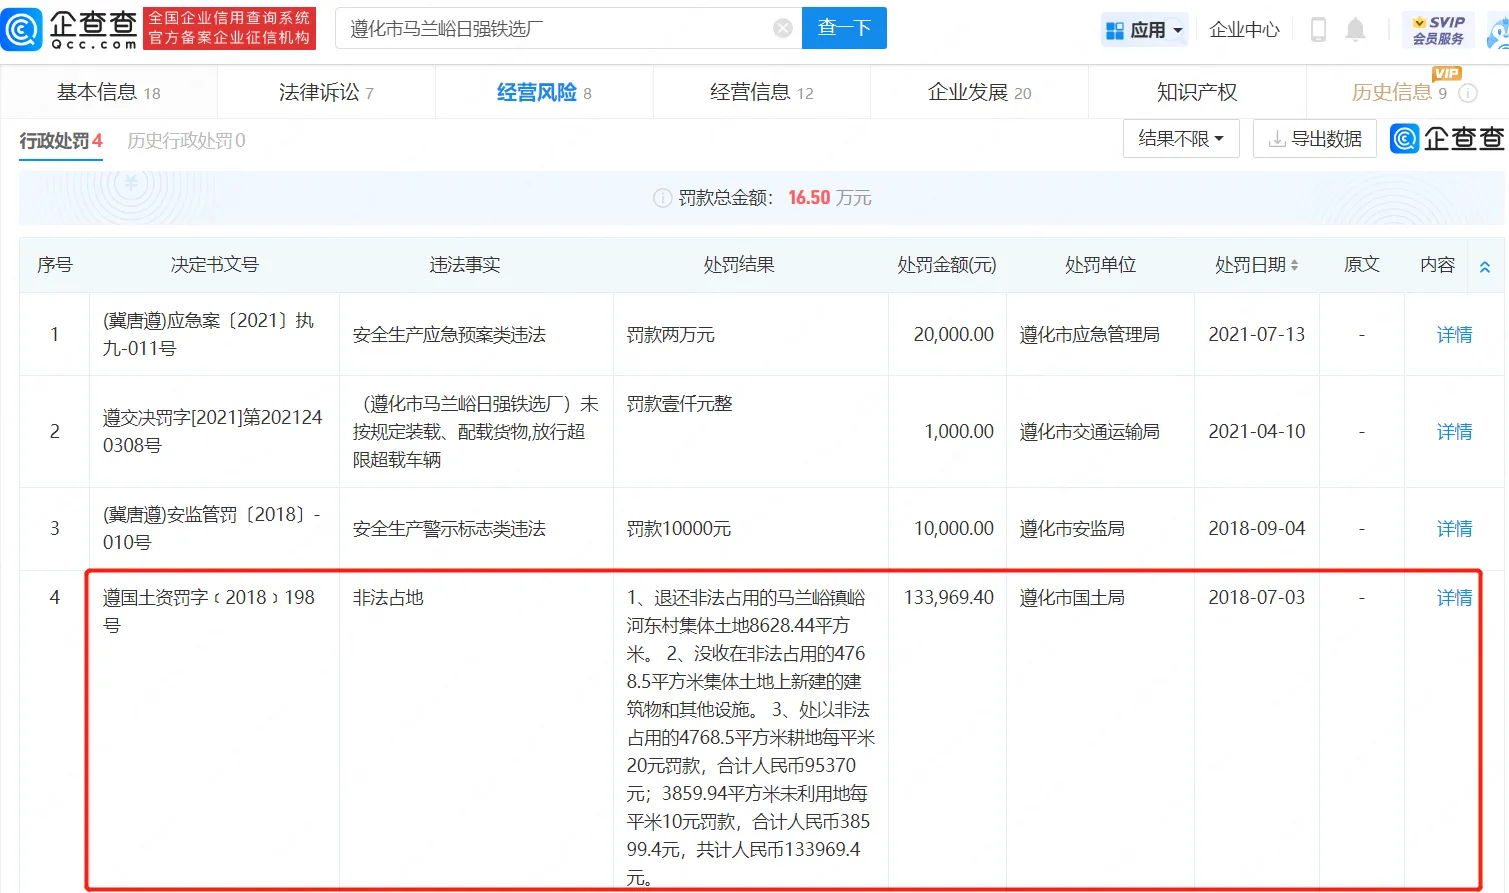Switch to the 法律诉讼 tab
The height and width of the screenshot is (893, 1509).
pyautogui.click(x=326, y=92)
